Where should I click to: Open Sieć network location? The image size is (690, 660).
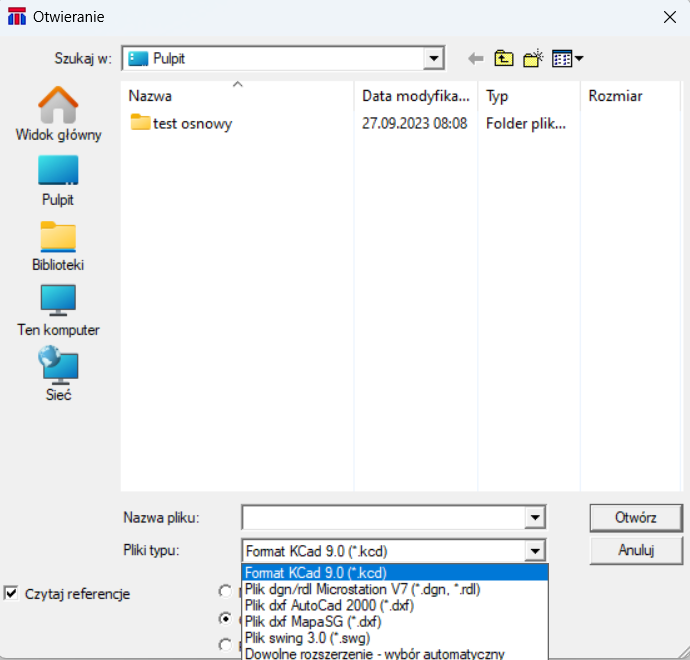point(58,375)
